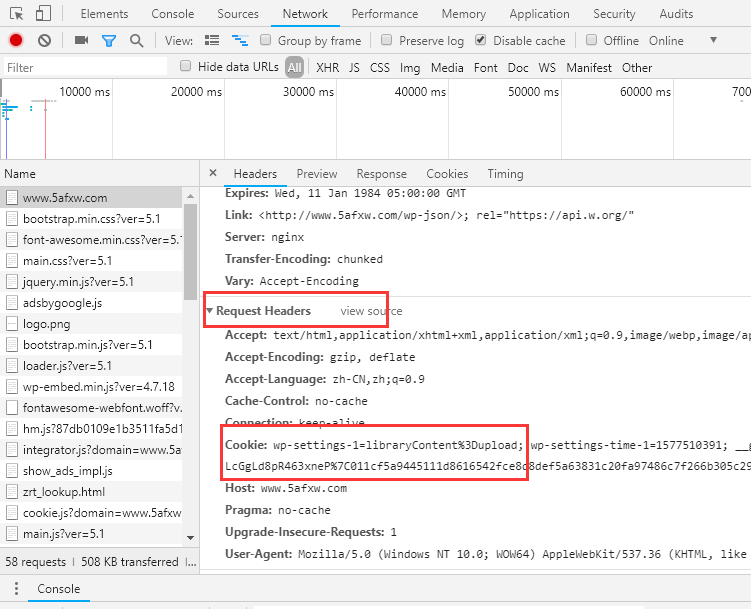Focus the Filter text field
Image resolution: width=751 pixels, height=609 pixels.
85,67
